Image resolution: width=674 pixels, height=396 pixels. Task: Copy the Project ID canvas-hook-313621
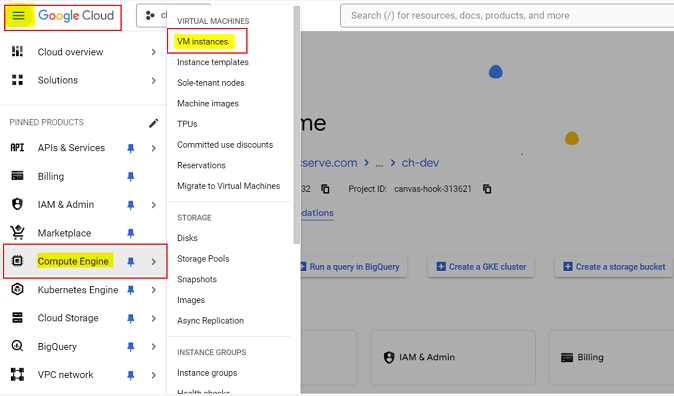pyautogui.click(x=487, y=189)
